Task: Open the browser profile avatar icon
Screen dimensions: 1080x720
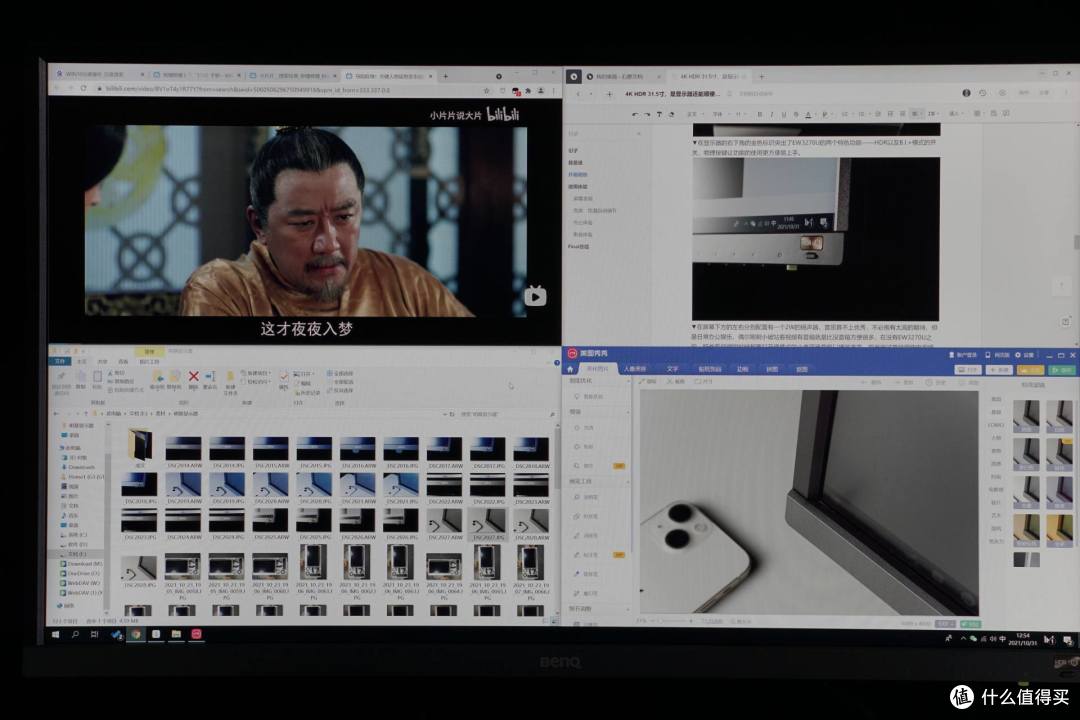Action: (x=541, y=90)
